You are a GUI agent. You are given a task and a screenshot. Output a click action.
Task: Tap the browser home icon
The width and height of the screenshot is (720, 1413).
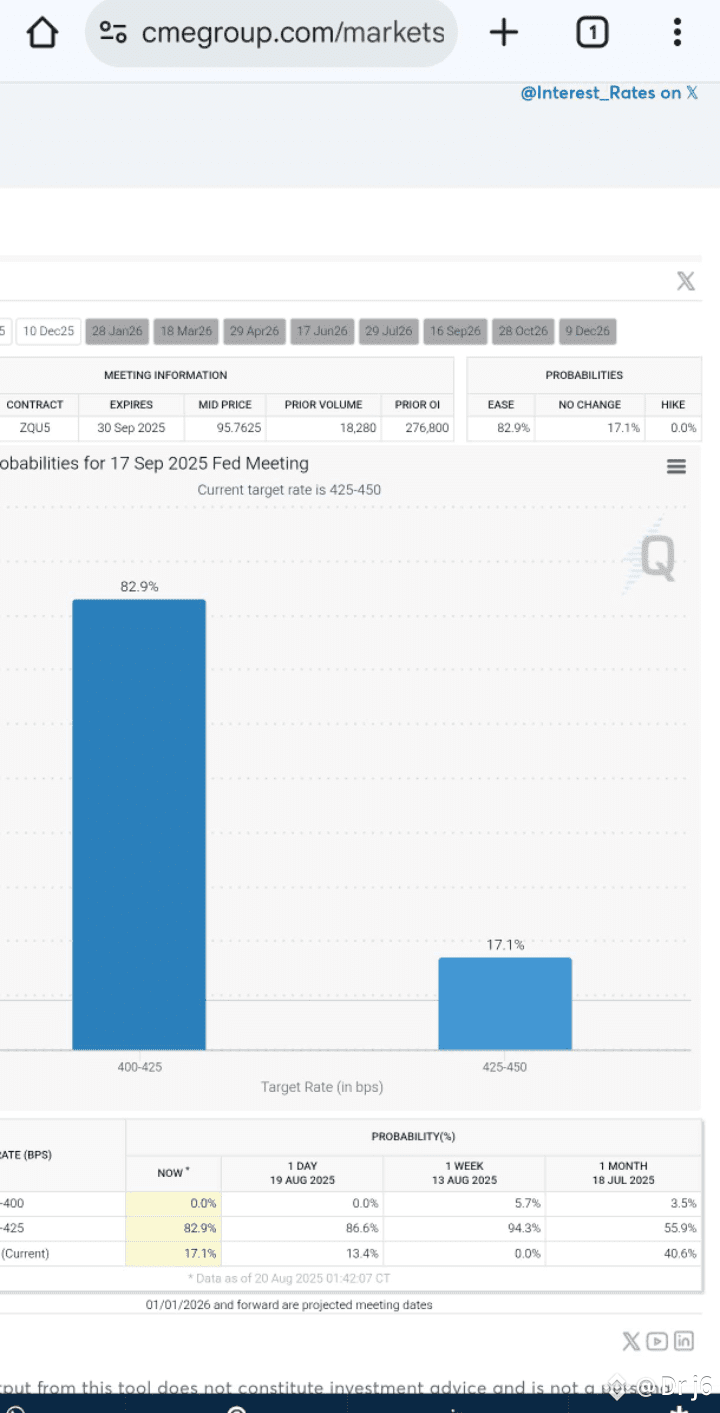tap(42, 33)
